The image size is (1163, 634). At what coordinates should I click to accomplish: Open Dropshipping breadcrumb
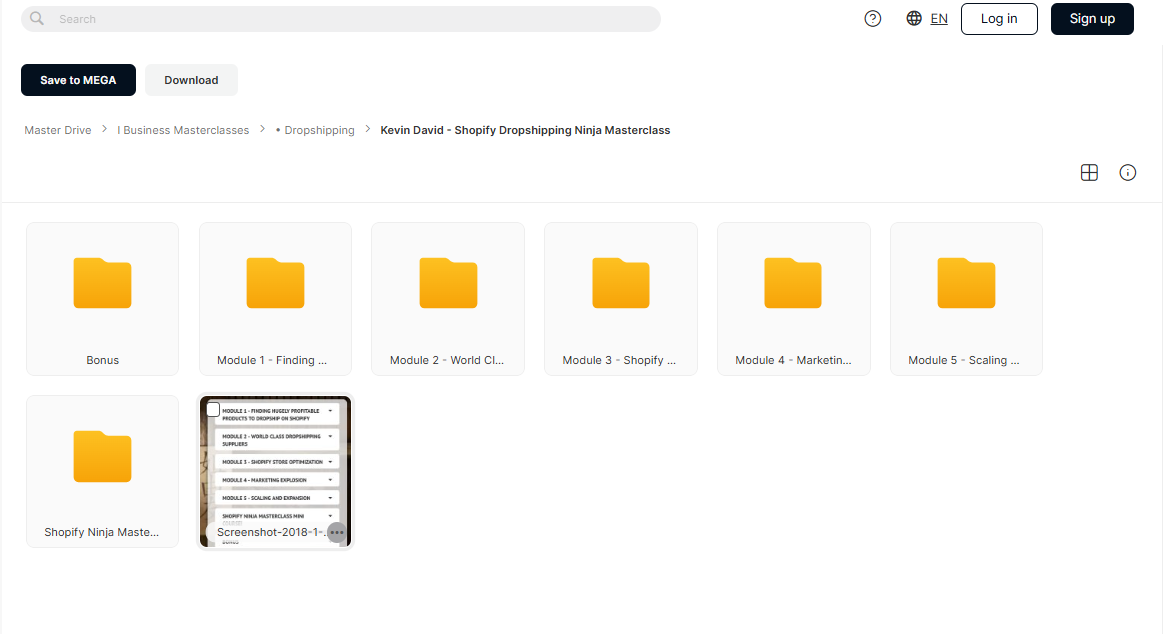pyautogui.click(x=315, y=130)
